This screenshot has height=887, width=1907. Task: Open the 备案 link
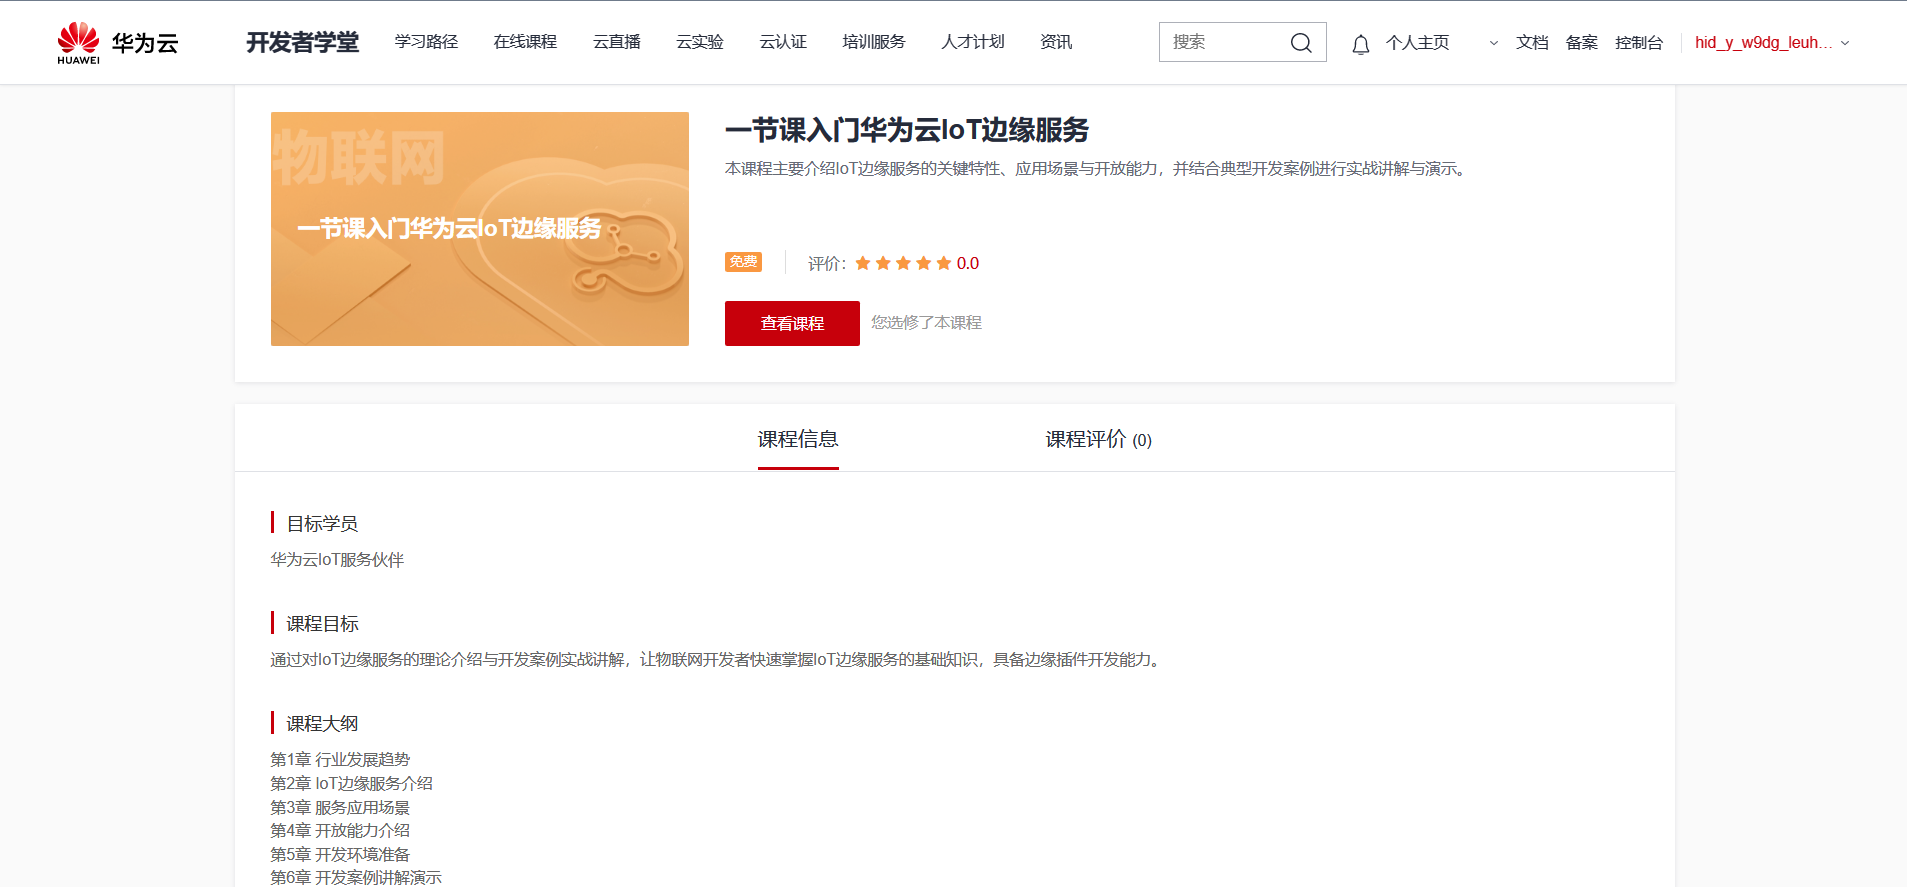[1582, 43]
